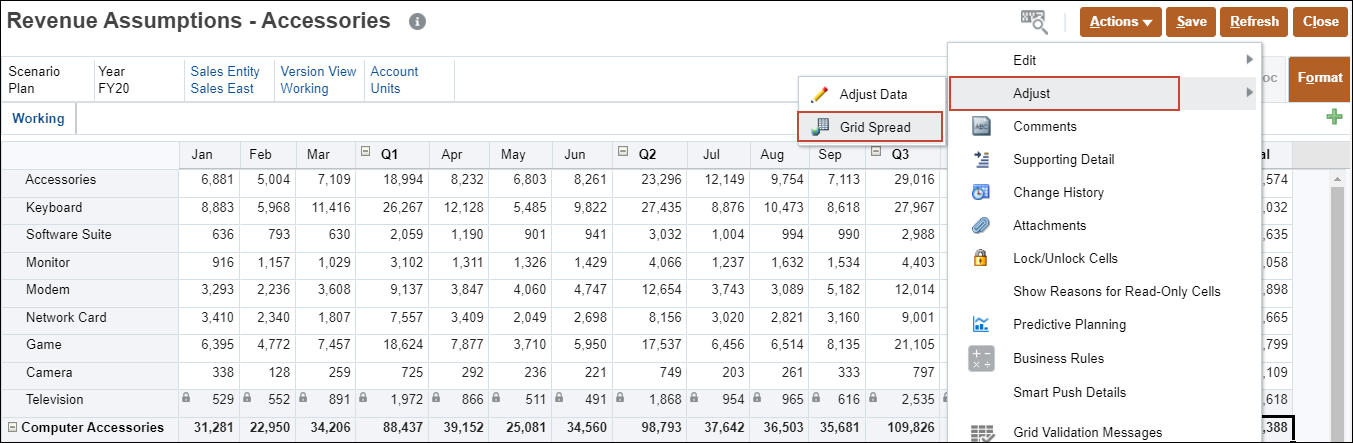1353x443 pixels.
Task: Expand the Adjust submenu
Action: (x=1064, y=93)
